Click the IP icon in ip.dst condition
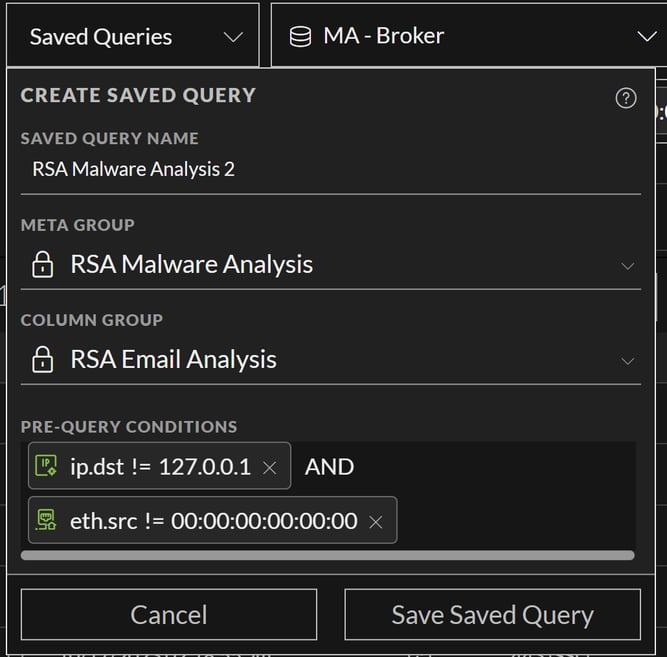 46,466
